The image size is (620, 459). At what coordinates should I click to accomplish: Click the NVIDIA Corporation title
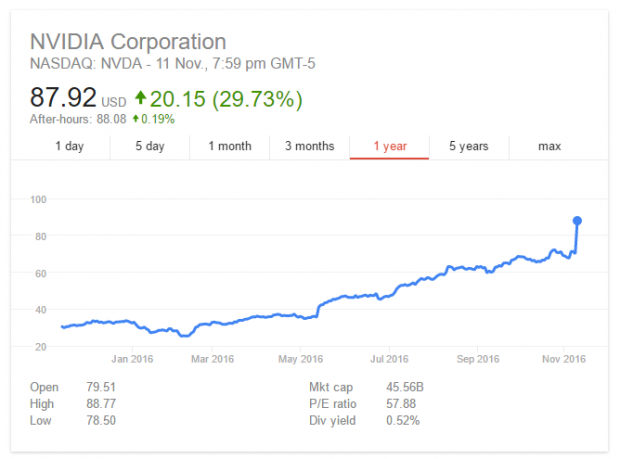click(128, 42)
